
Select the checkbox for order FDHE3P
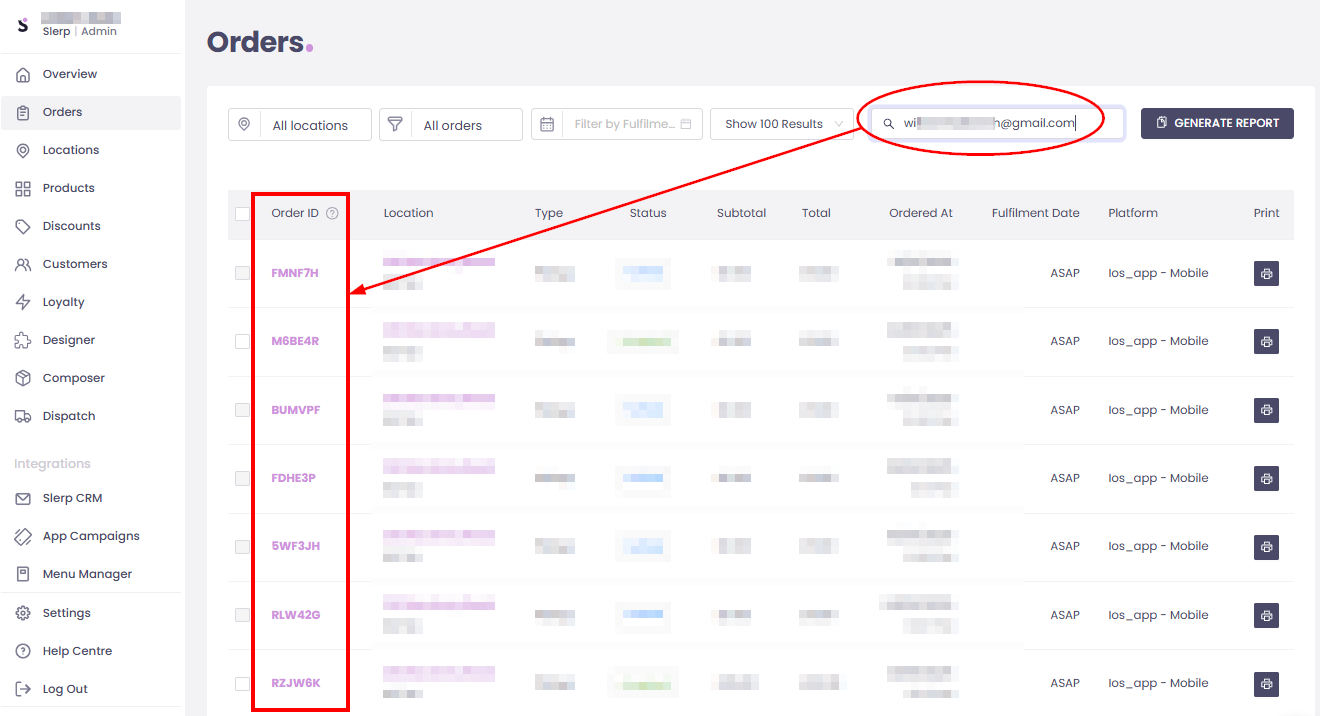click(242, 479)
